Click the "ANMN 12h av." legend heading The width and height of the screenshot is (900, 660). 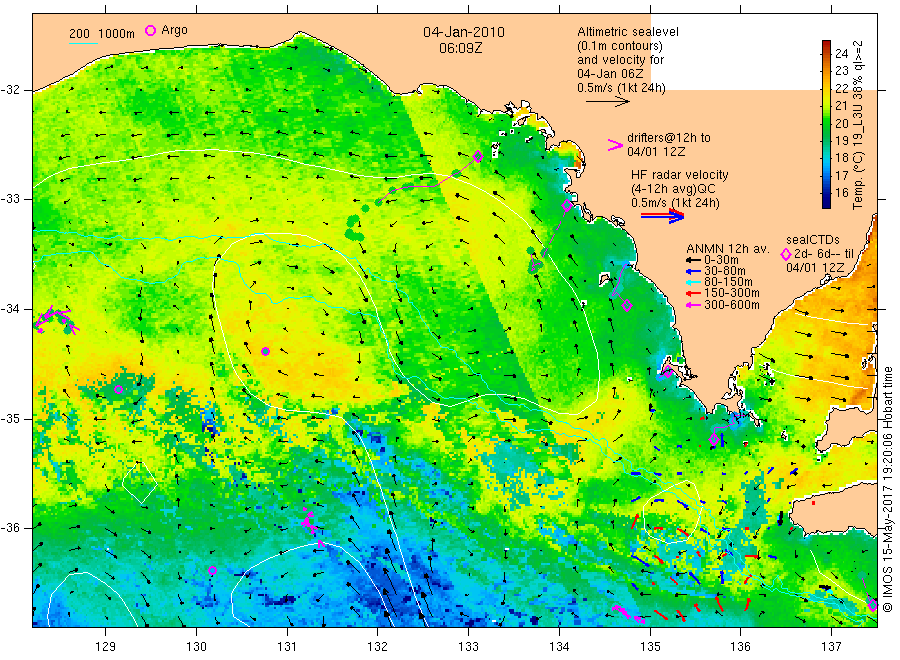click(728, 249)
